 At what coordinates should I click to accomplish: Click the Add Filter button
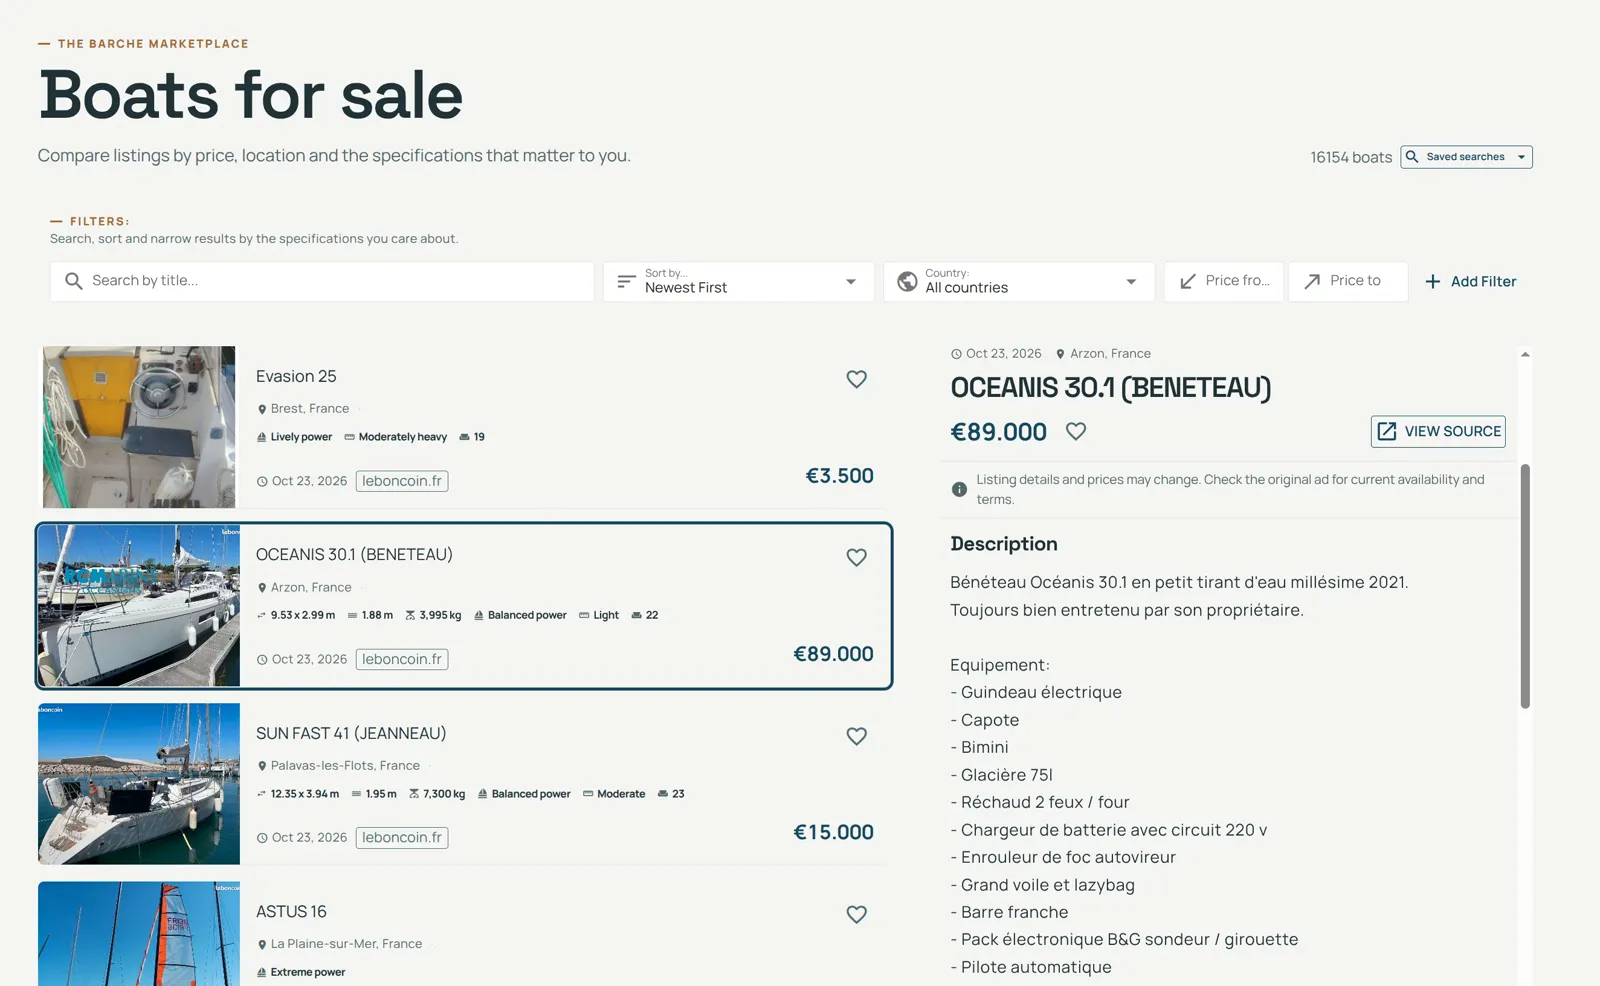1470,282
